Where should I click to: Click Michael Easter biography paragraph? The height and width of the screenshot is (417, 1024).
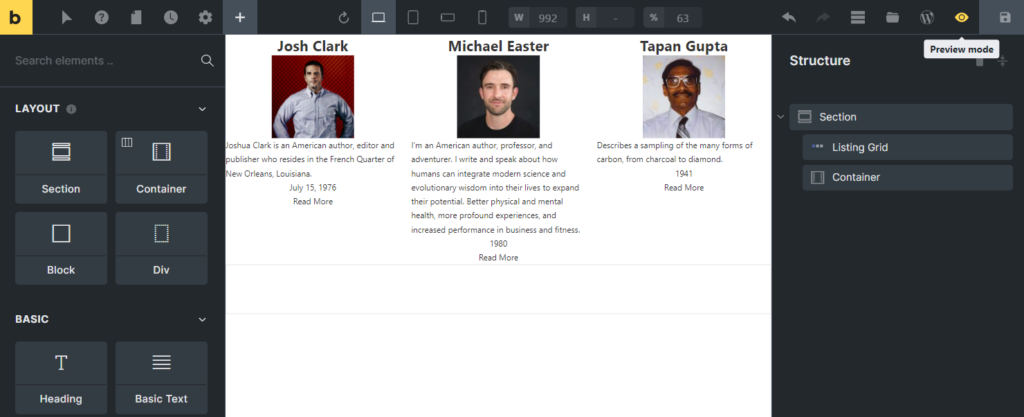pyautogui.click(x=496, y=188)
